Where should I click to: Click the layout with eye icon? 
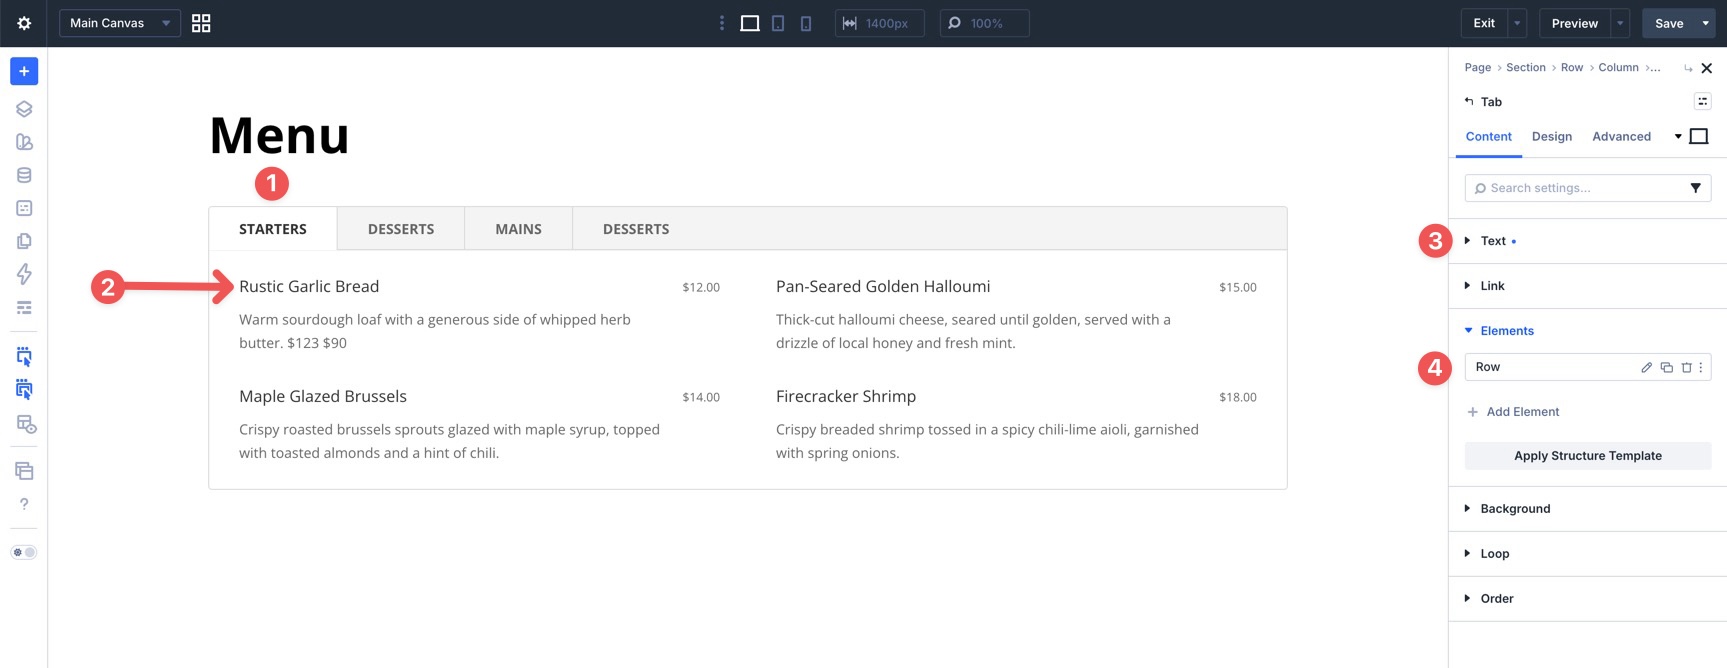pos(26,424)
